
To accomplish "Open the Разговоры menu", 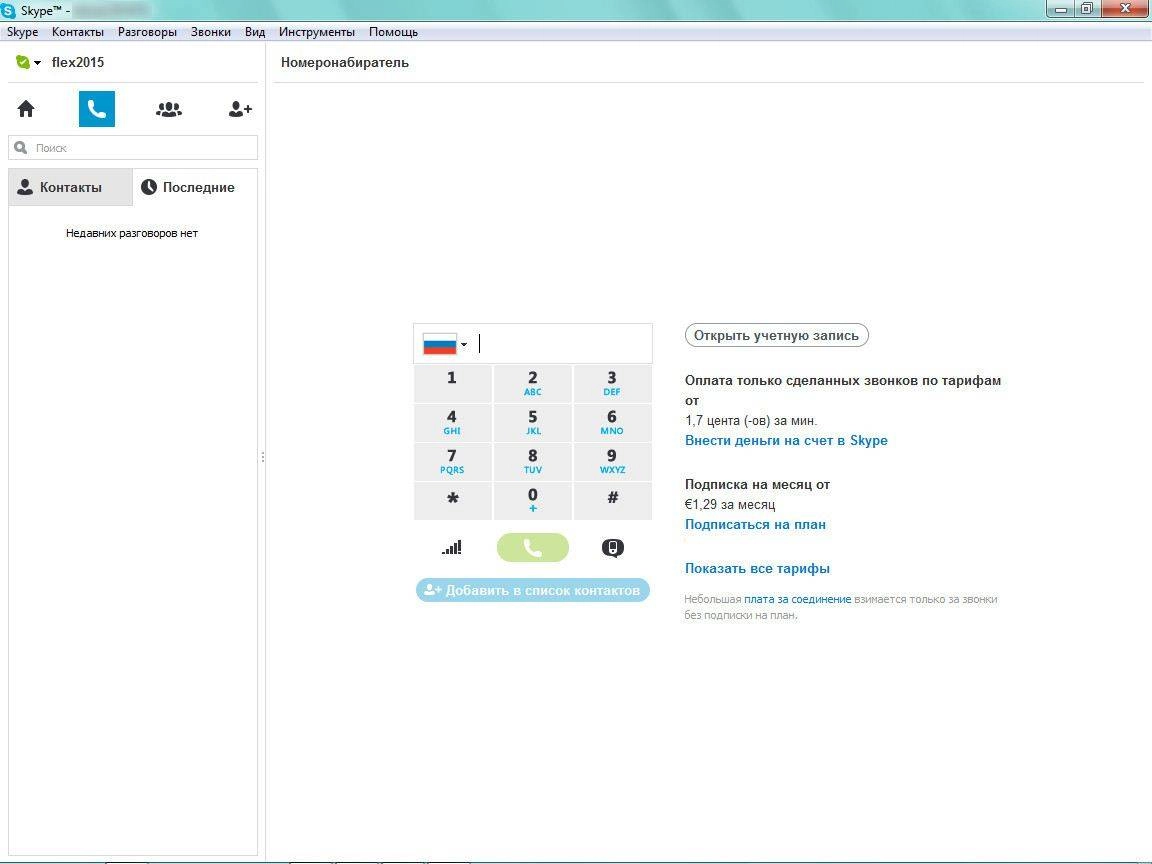I will pos(148,32).
